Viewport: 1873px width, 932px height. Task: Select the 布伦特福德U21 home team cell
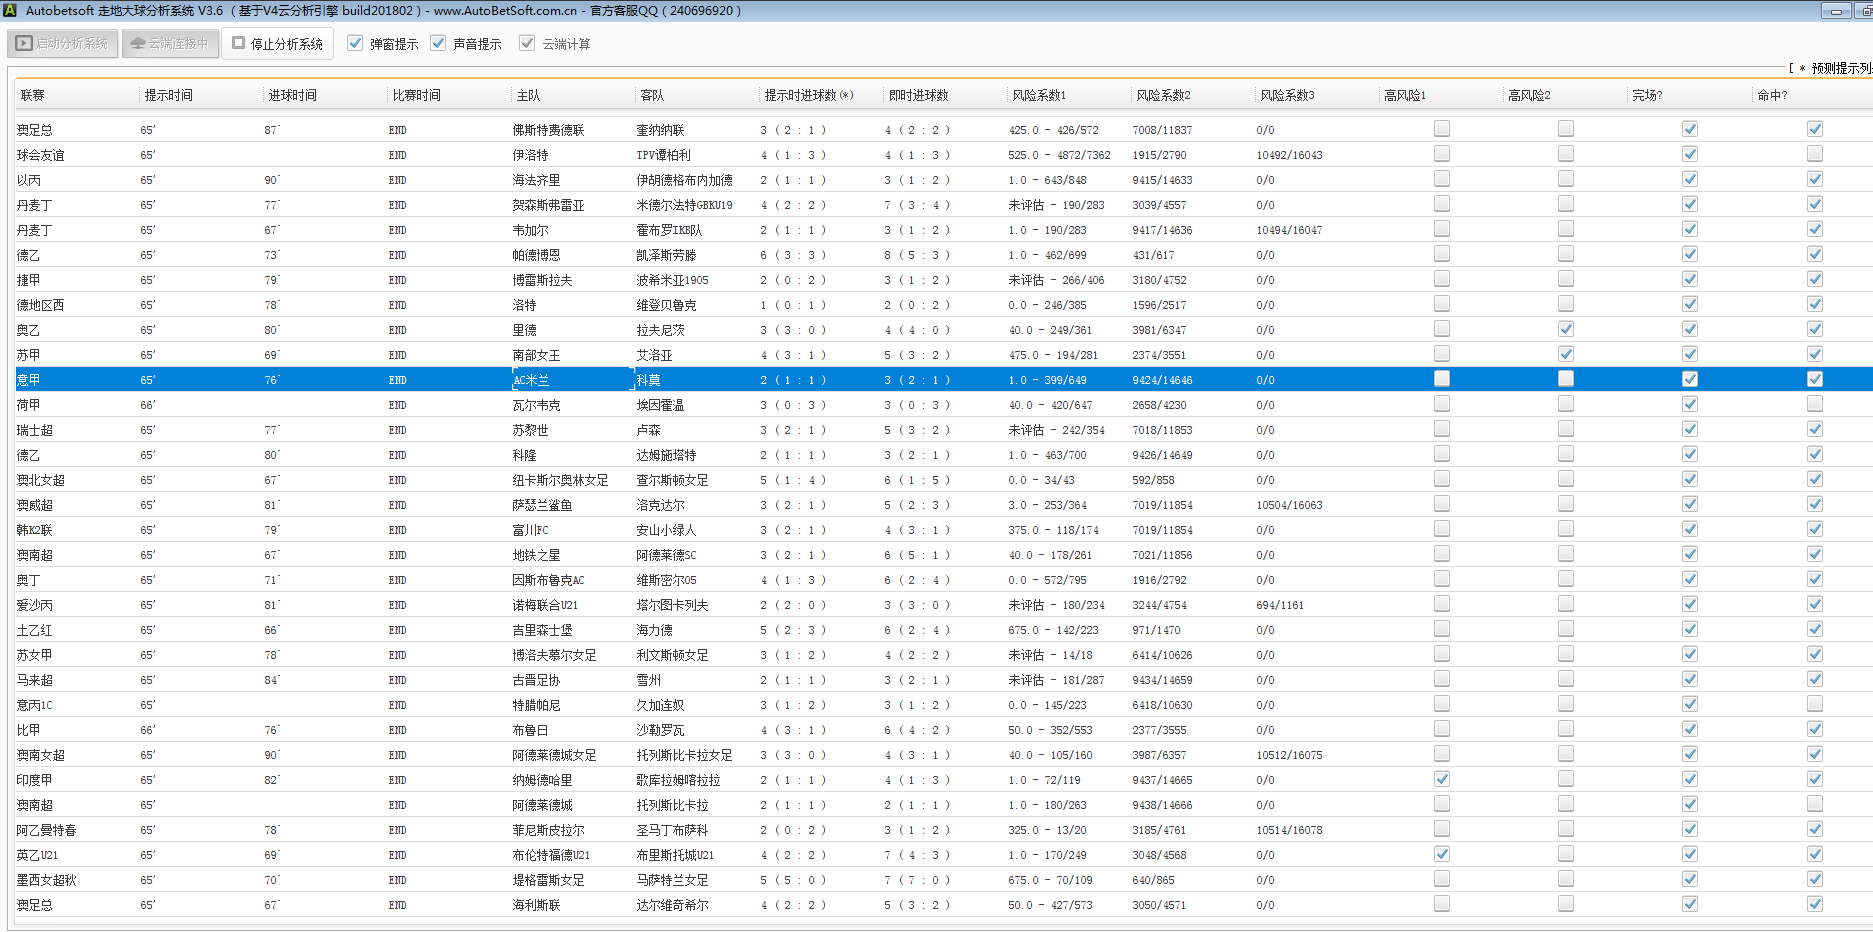pyautogui.click(x=550, y=855)
